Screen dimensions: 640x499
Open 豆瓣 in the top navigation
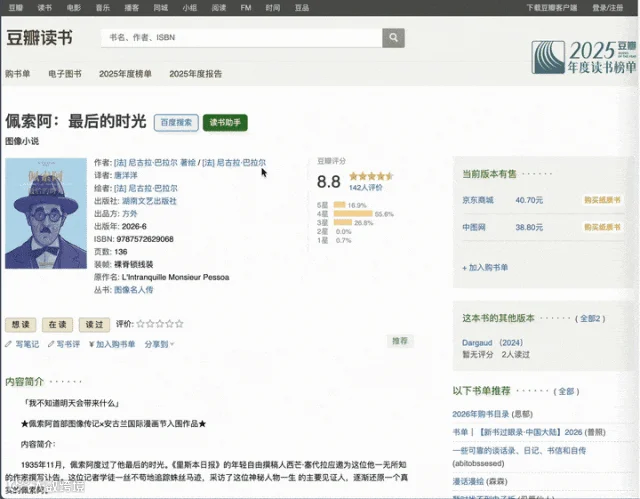coord(16,8)
